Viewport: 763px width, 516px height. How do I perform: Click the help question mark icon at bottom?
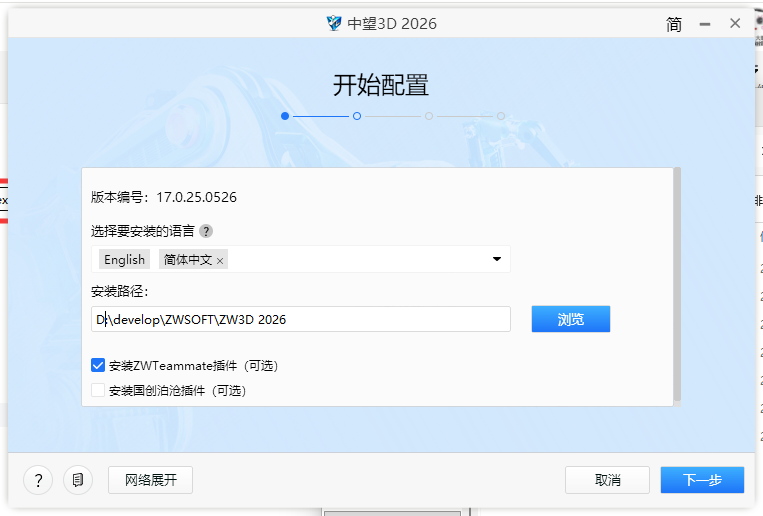(x=38, y=480)
